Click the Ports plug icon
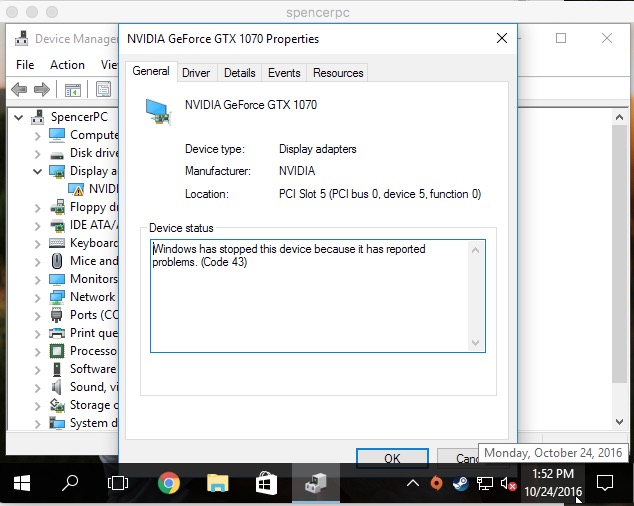Viewport: 634px width, 506px height. tap(57, 315)
